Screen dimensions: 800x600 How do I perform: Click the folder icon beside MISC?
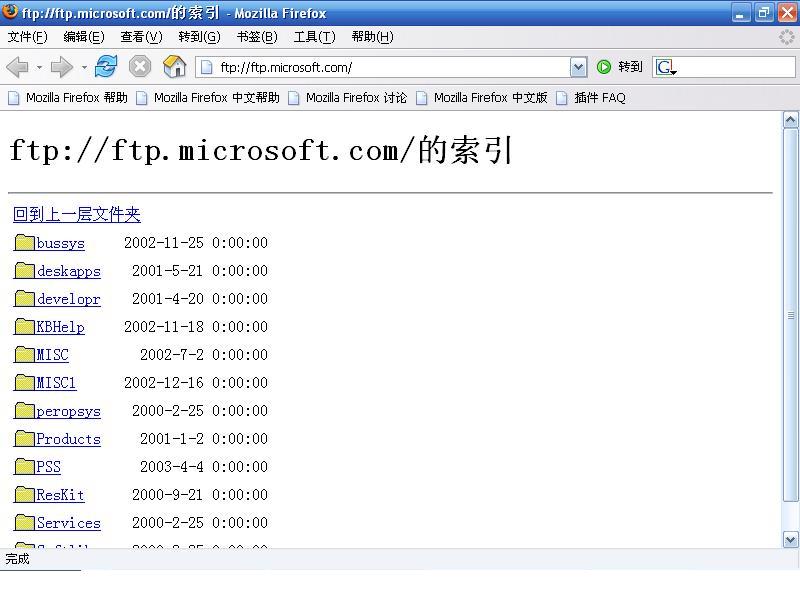click(x=24, y=355)
